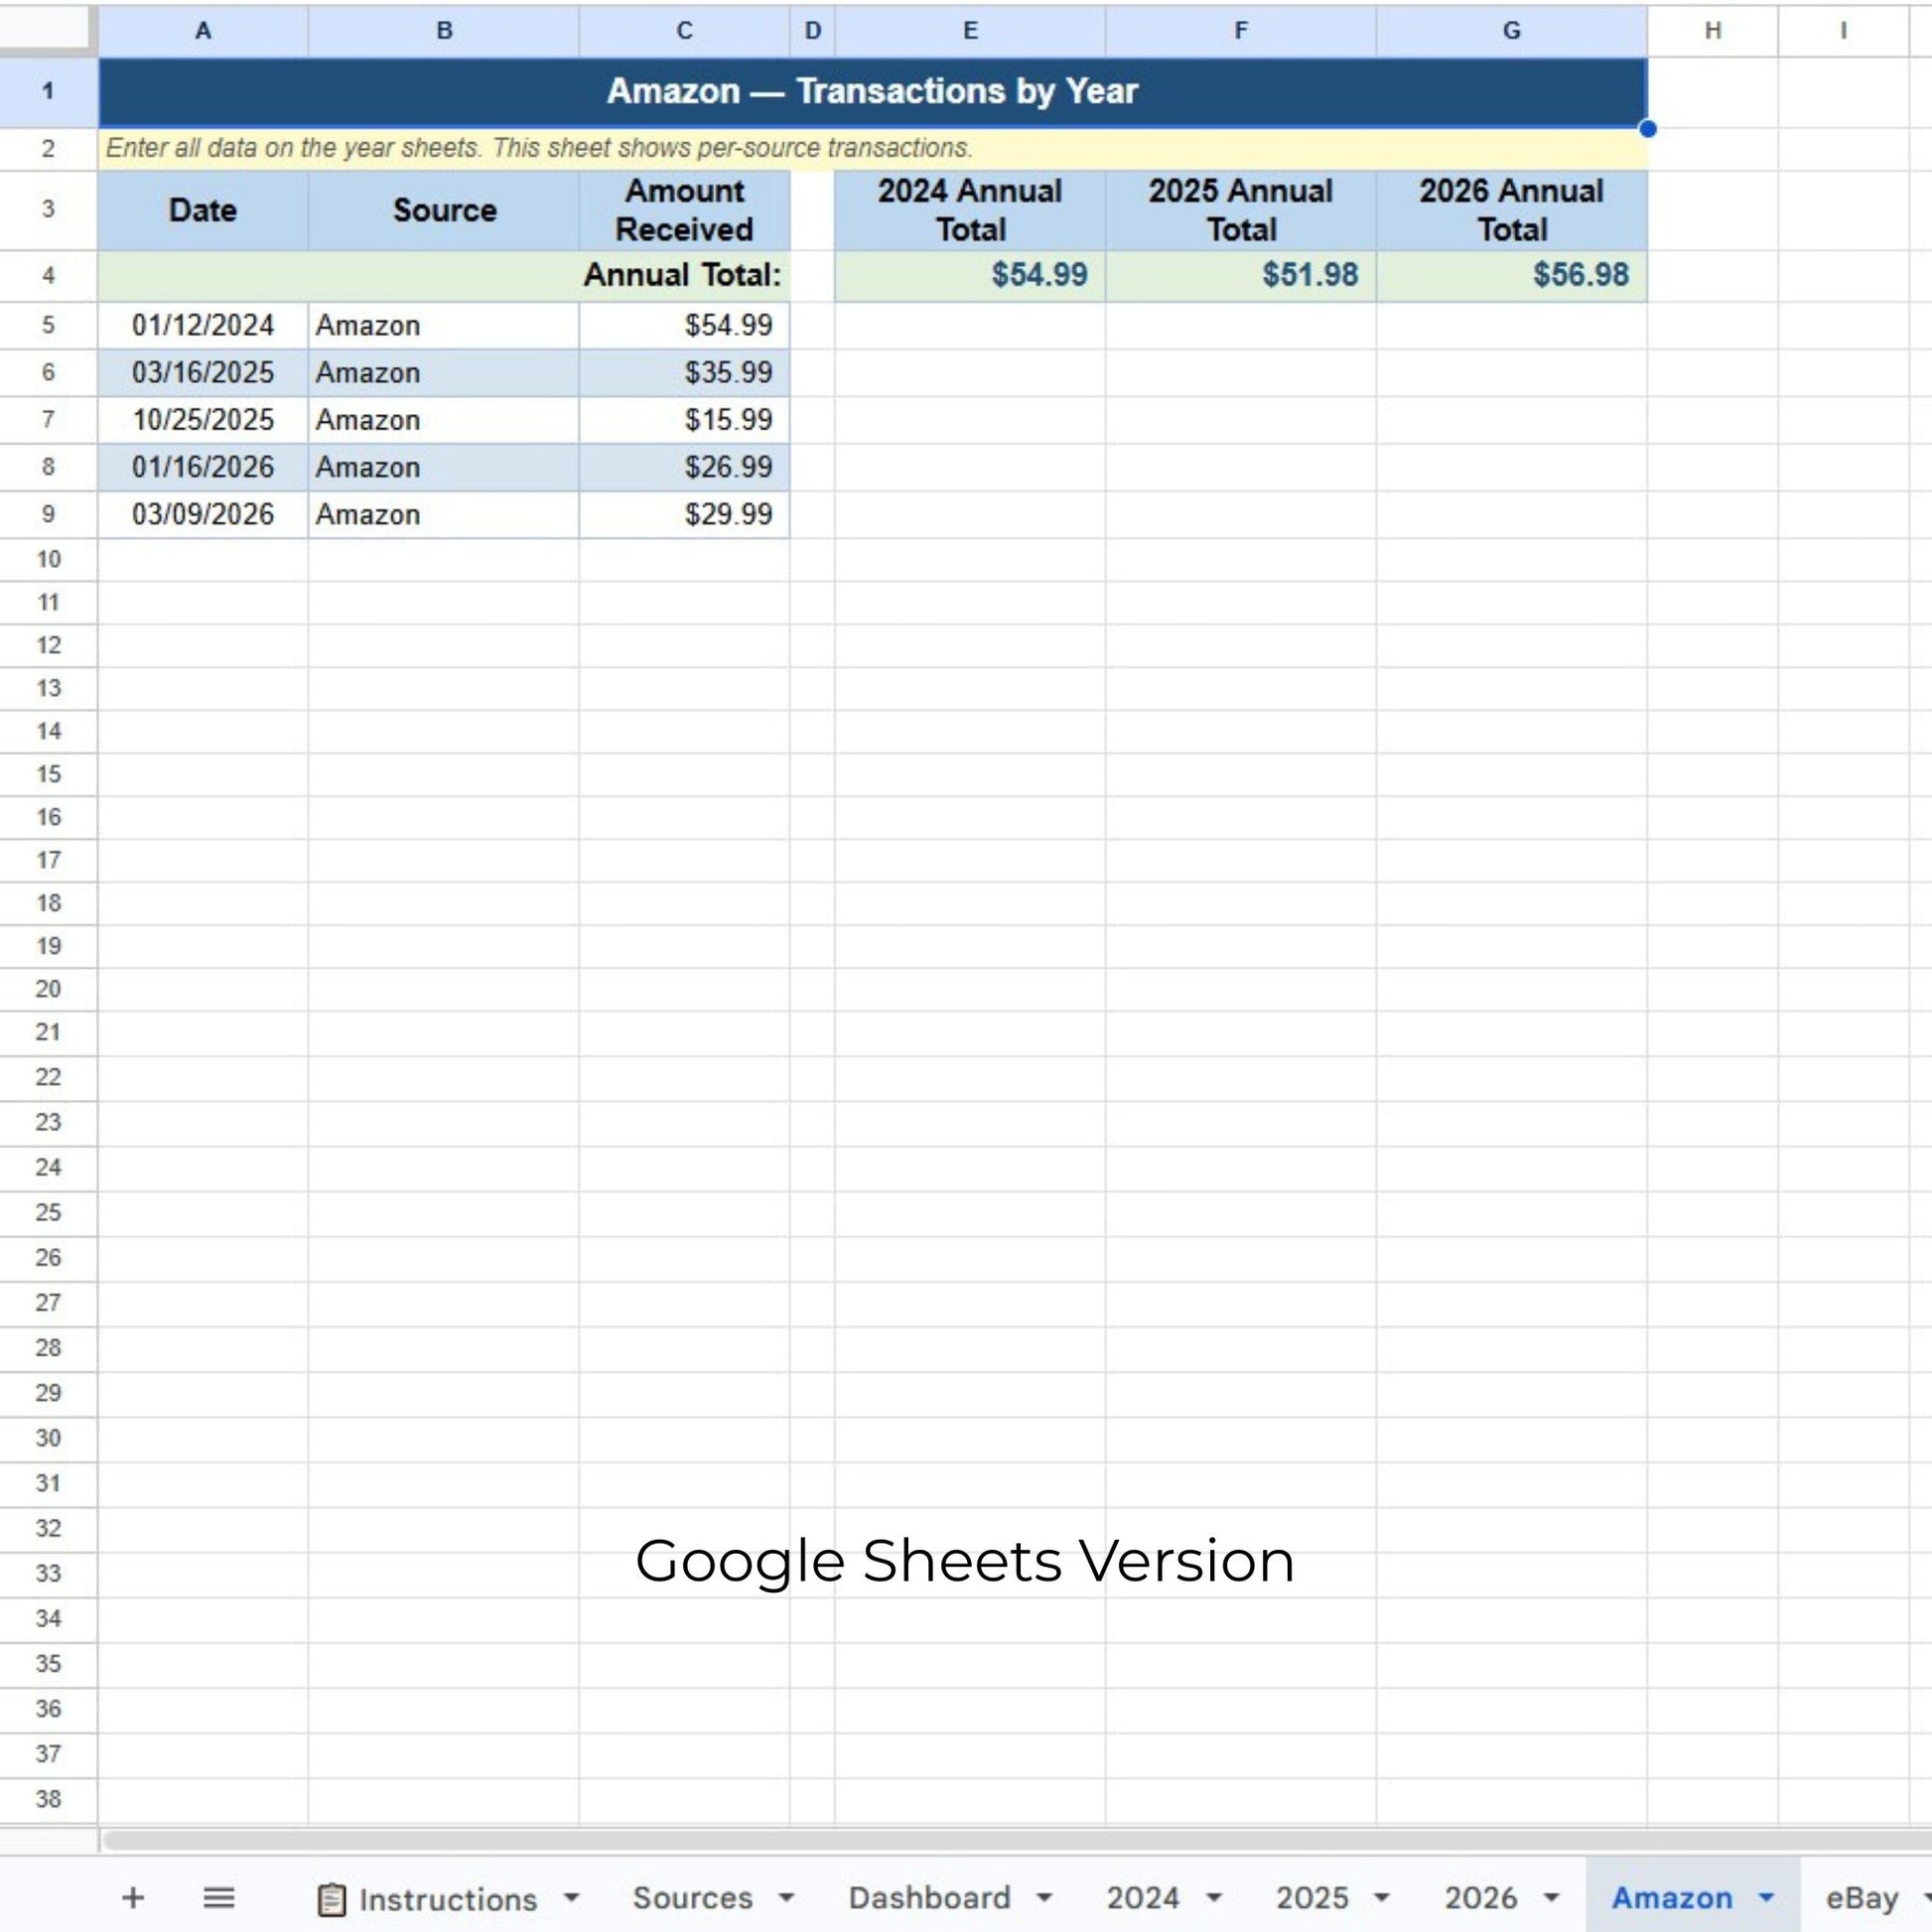
Task: Select column G header
Action: 1512,31
